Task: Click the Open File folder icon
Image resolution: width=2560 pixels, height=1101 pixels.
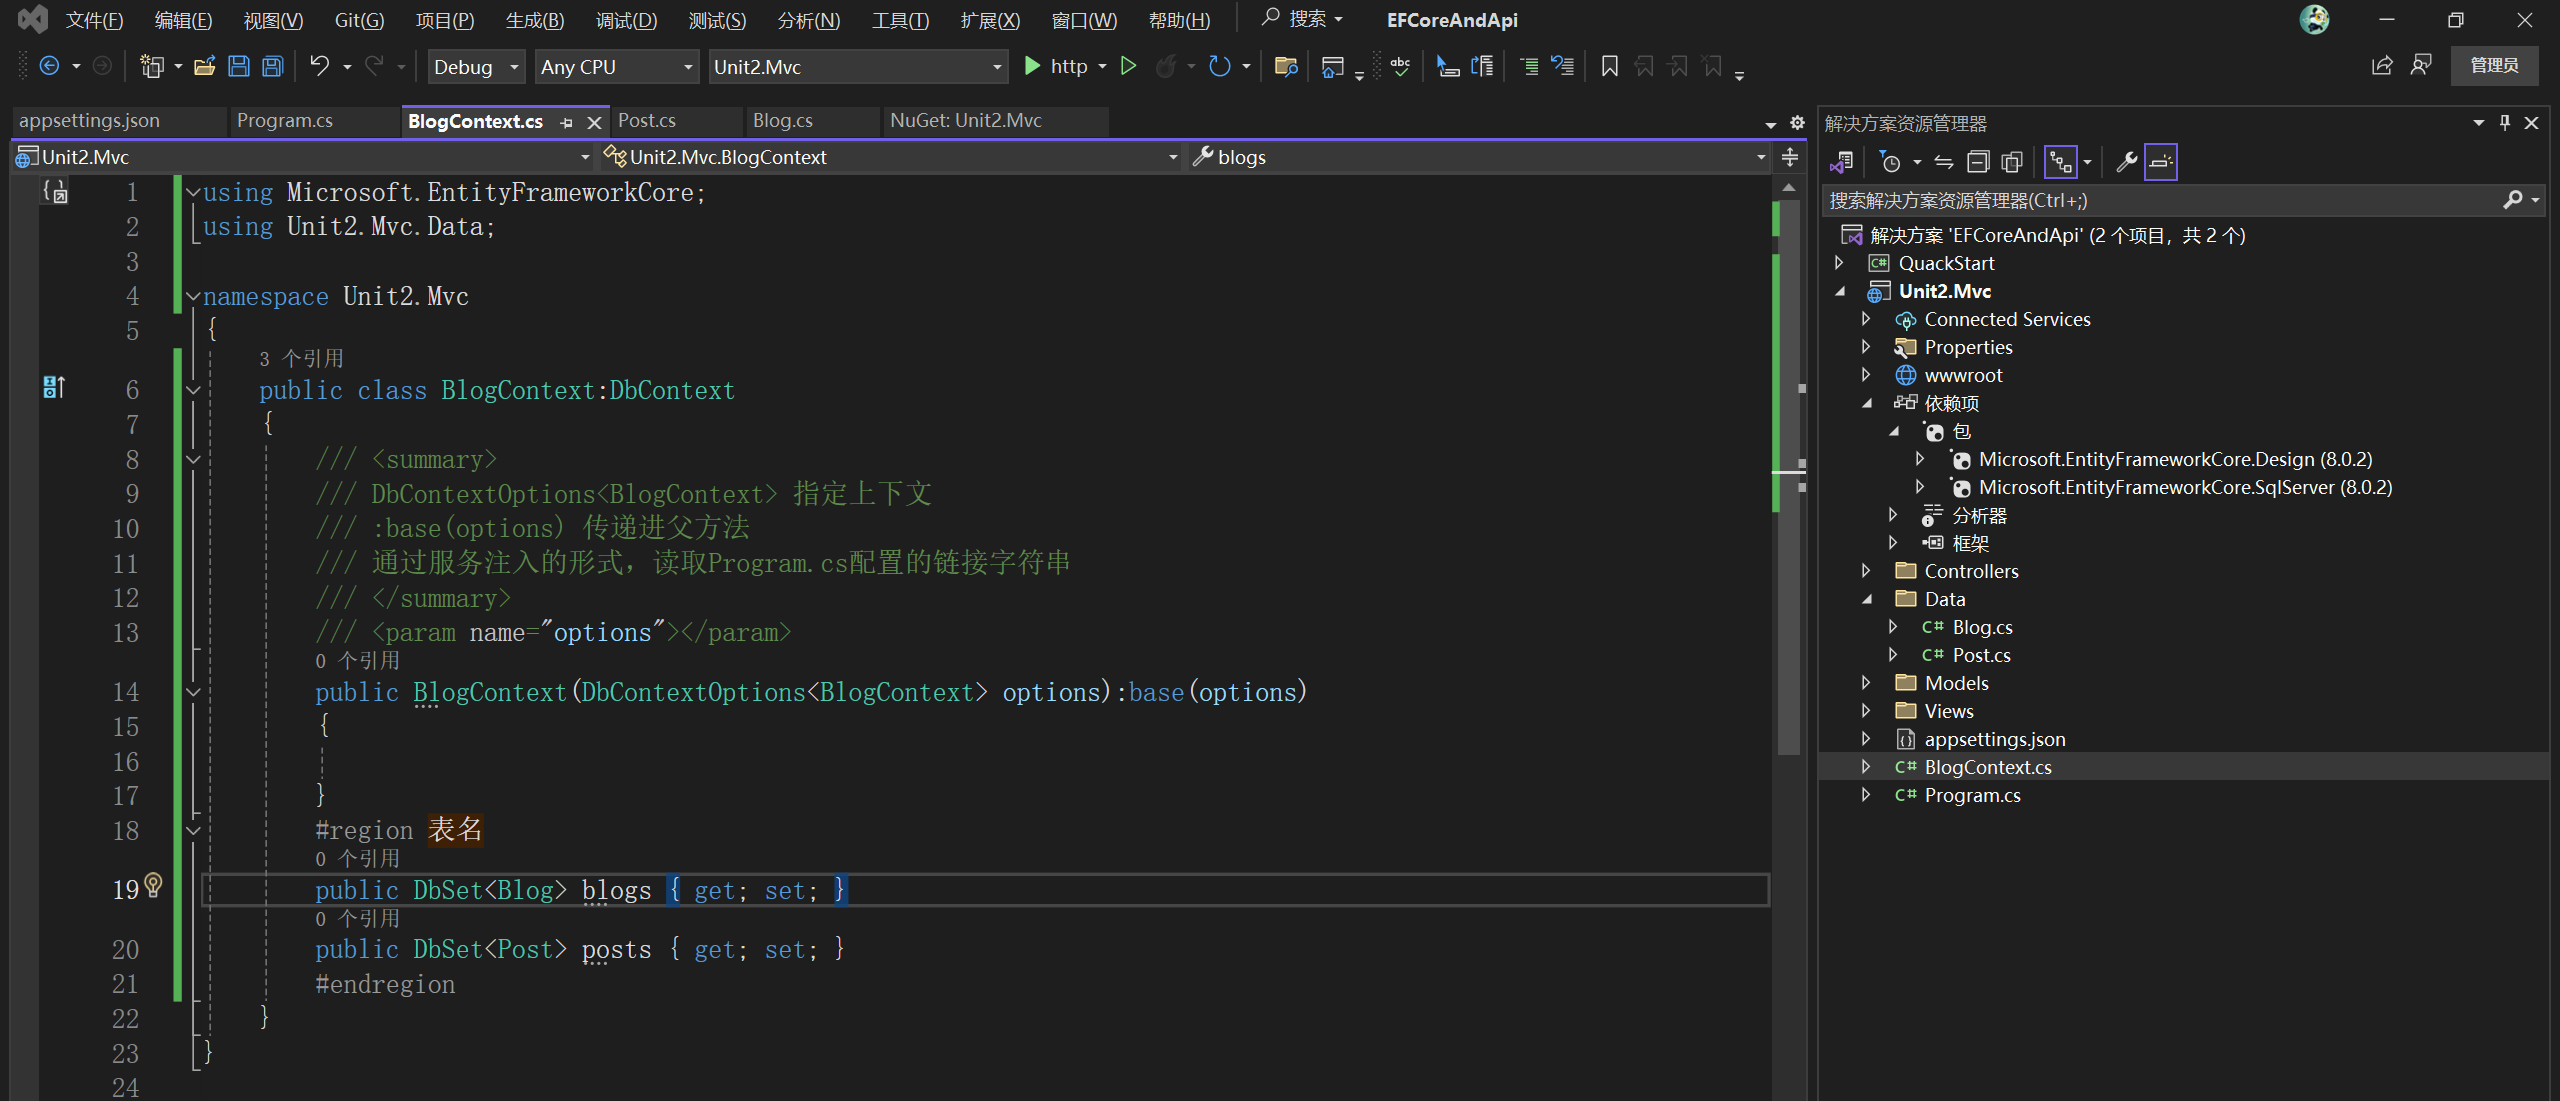Action: 204,67
